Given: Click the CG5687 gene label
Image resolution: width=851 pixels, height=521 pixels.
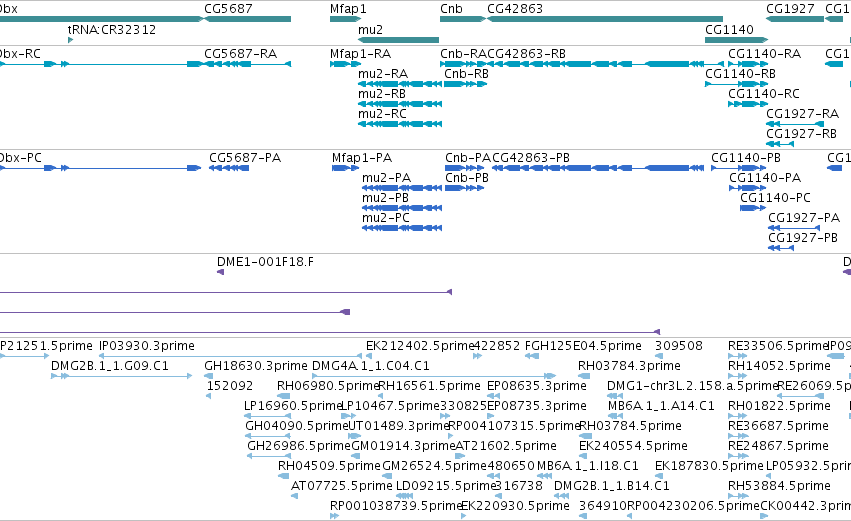Looking at the screenshot, I should click(228, 9).
